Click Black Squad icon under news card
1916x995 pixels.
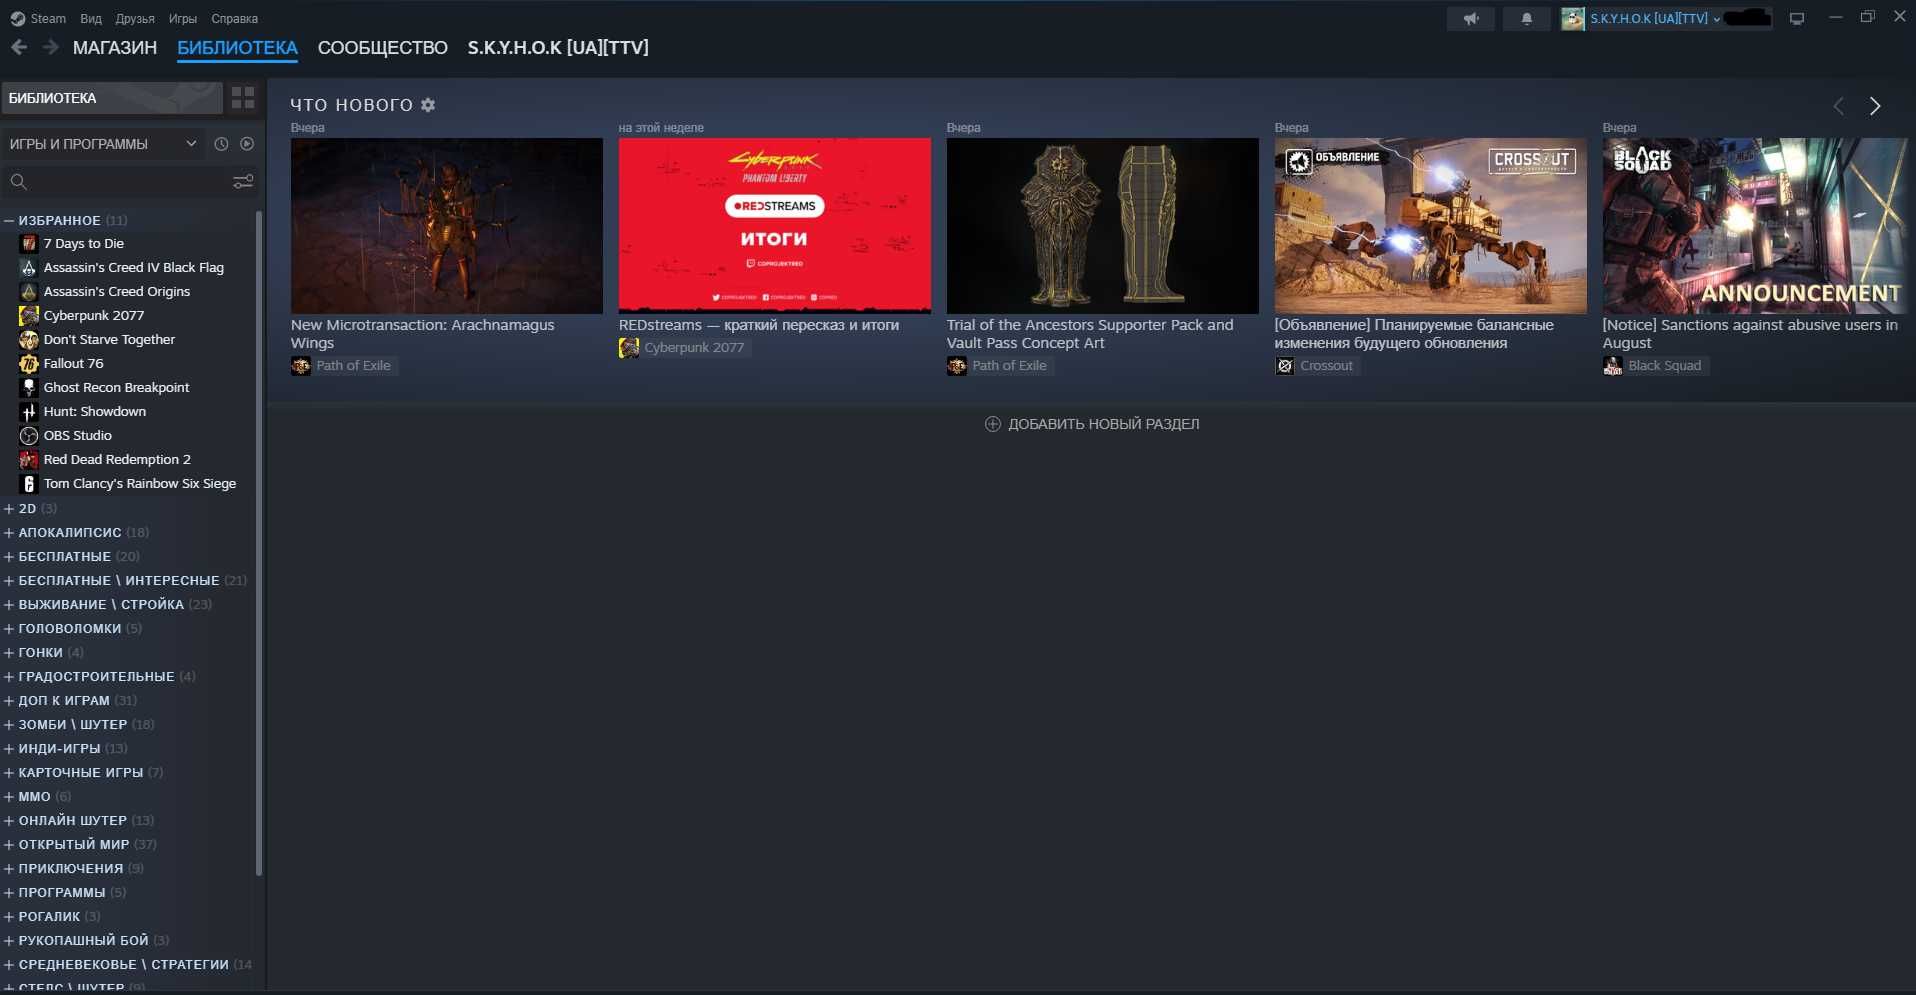coord(1613,366)
